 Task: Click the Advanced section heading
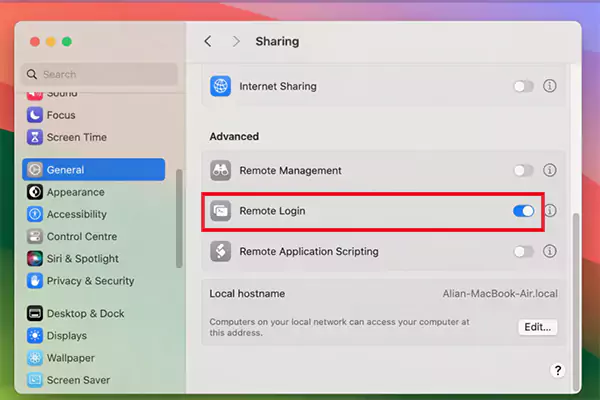[234, 136]
